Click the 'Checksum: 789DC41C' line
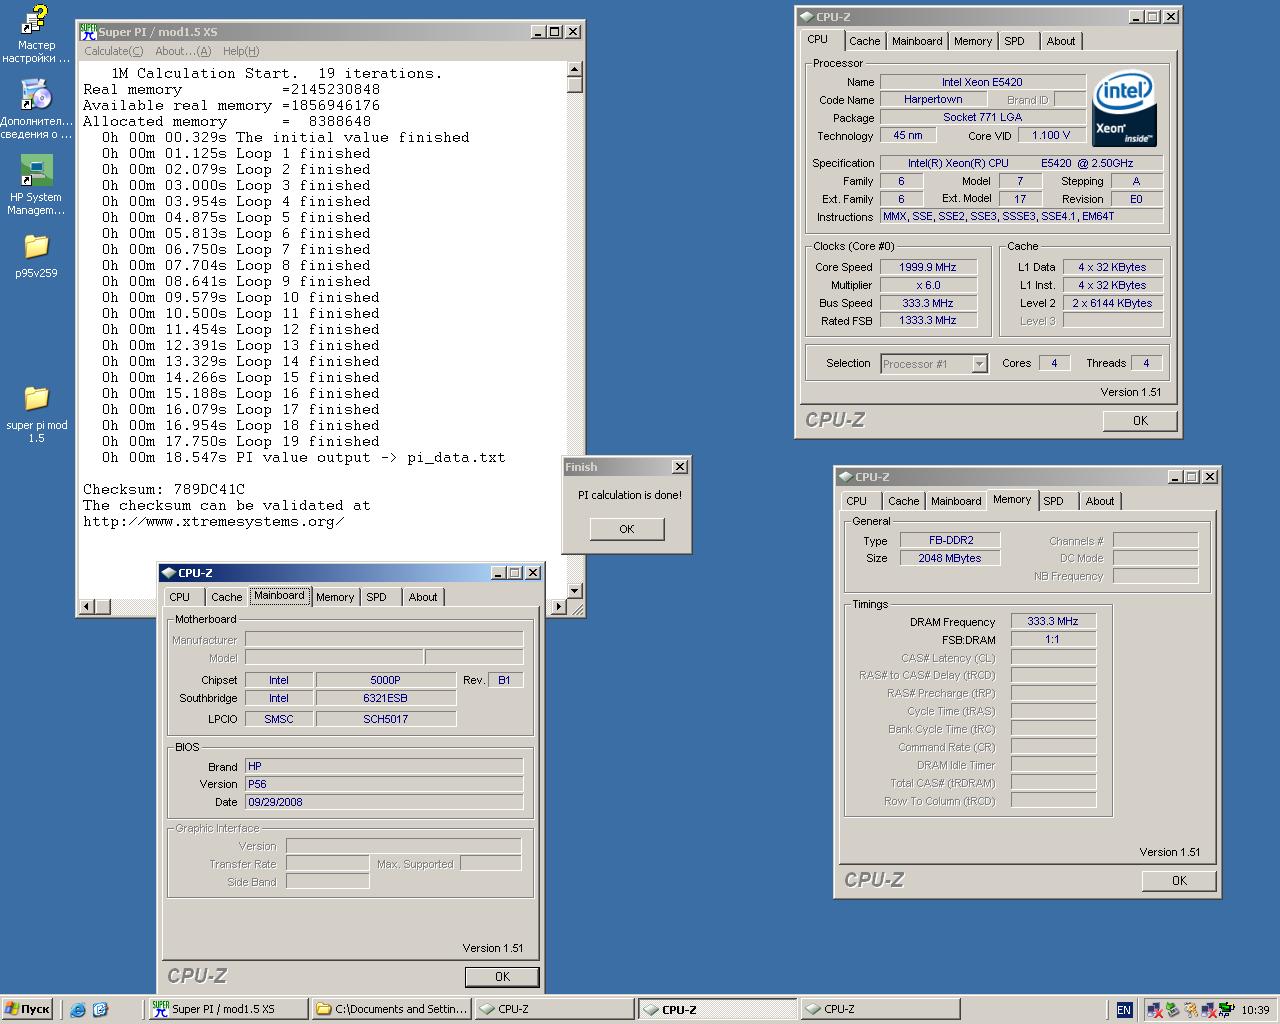The width and height of the screenshot is (1280, 1024). [164, 490]
